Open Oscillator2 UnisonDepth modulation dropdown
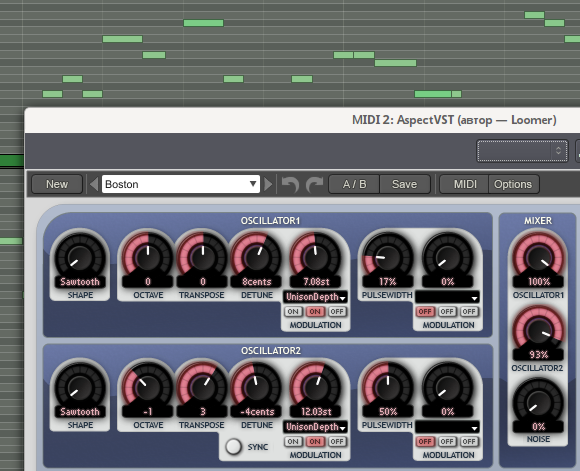 (316, 427)
